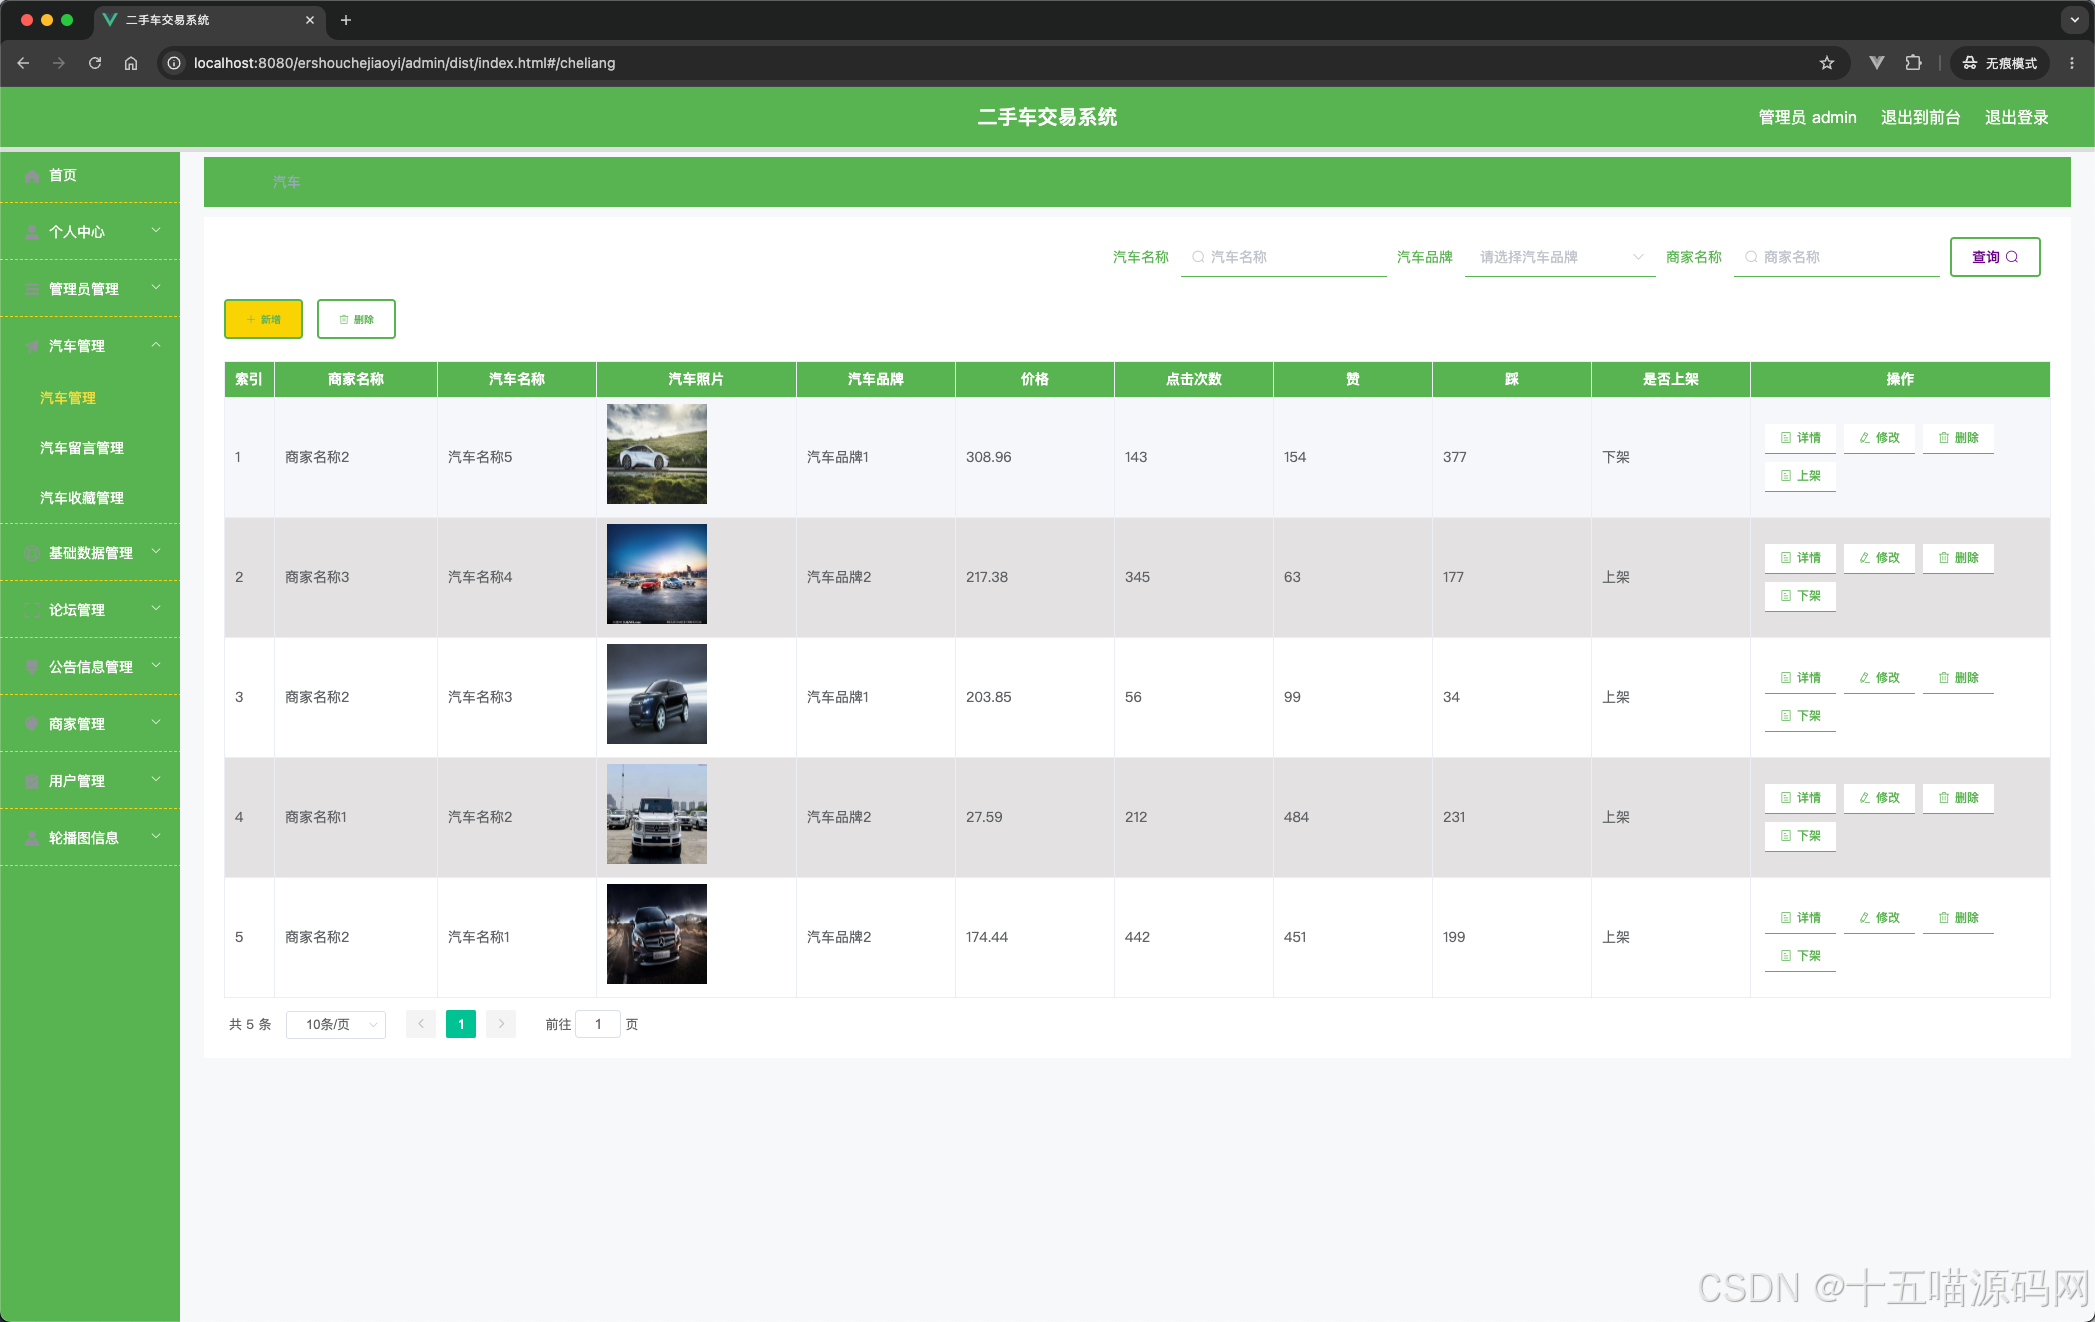Image resolution: width=2095 pixels, height=1322 pixels.
Task: Click 下架 for 汽车名称1
Action: (x=1800, y=956)
